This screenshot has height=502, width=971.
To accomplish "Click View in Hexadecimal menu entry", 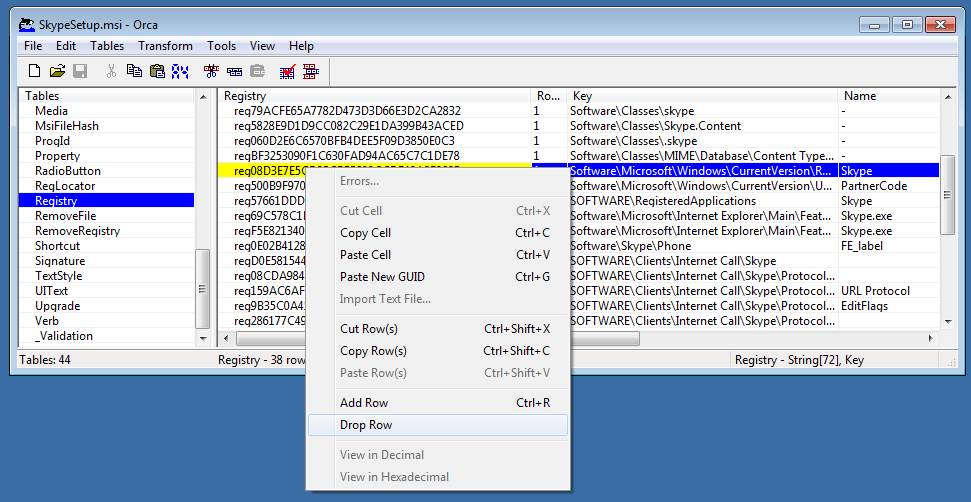I will click(x=438, y=477).
